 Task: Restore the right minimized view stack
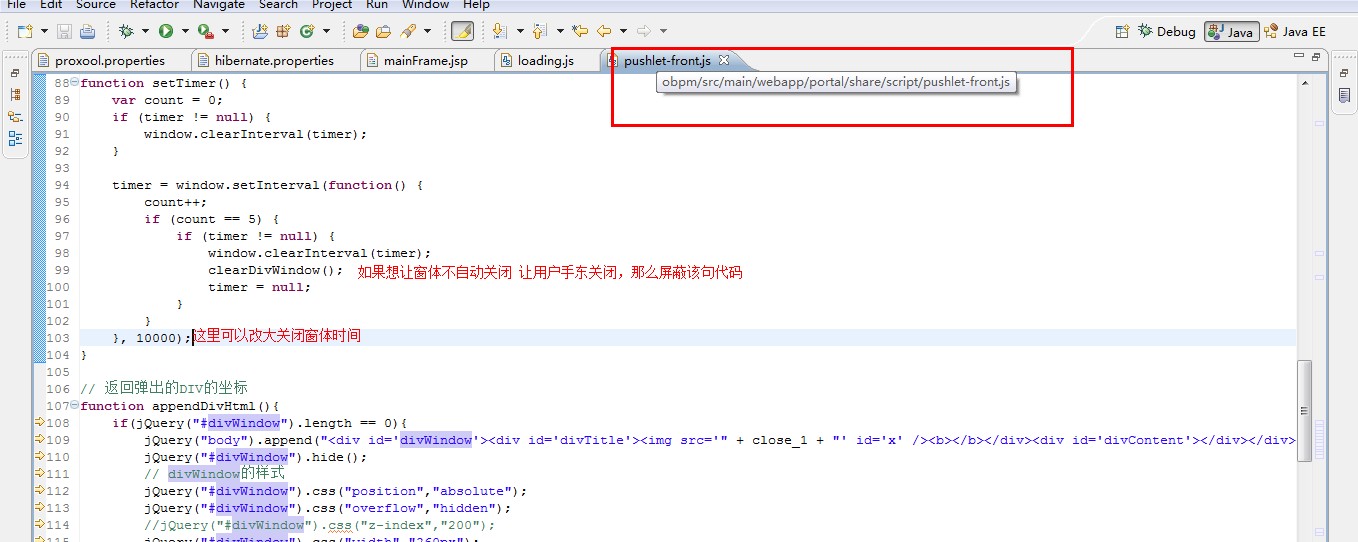tap(1344, 73)
